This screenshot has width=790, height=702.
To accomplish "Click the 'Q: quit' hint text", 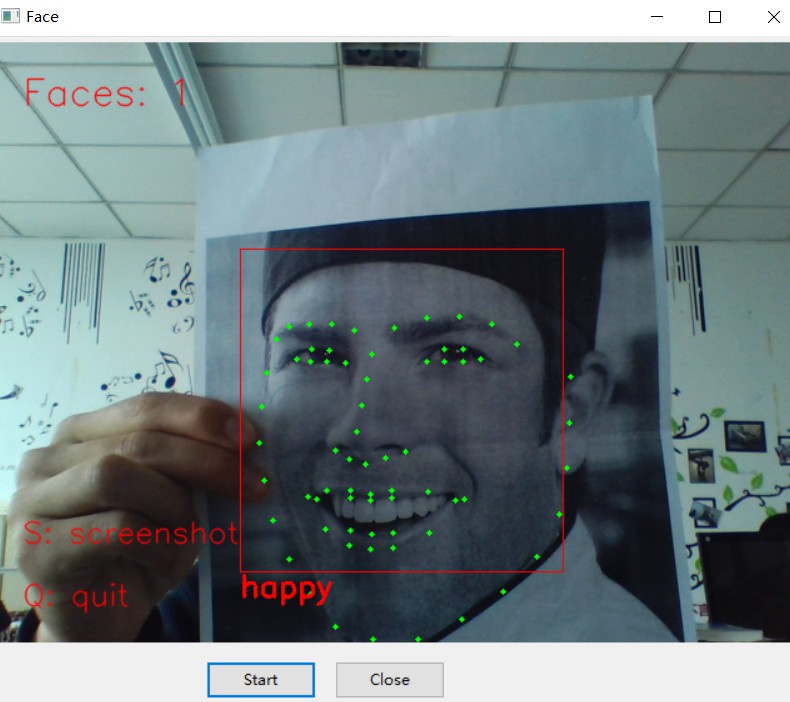I will pos(76,596).
